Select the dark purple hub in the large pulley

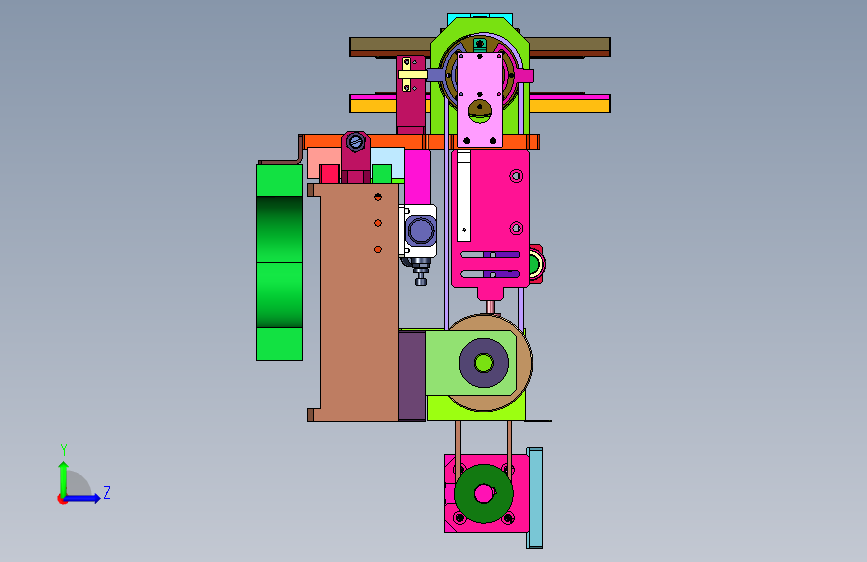click(x=484, y=363)
